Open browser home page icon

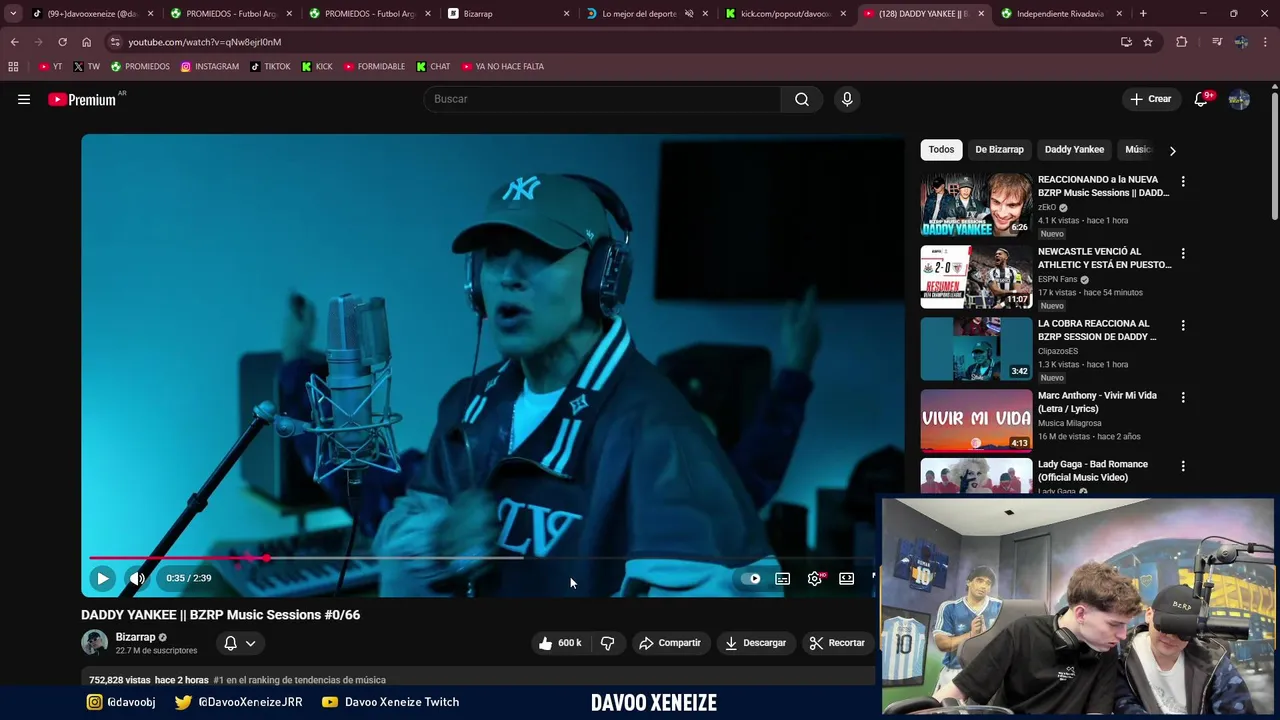pyautogui.click(x=86, y=42)
